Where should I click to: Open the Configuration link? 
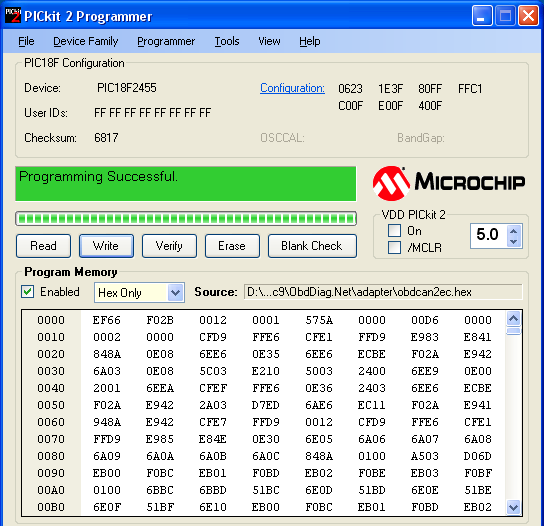click(x=292, y=88)
